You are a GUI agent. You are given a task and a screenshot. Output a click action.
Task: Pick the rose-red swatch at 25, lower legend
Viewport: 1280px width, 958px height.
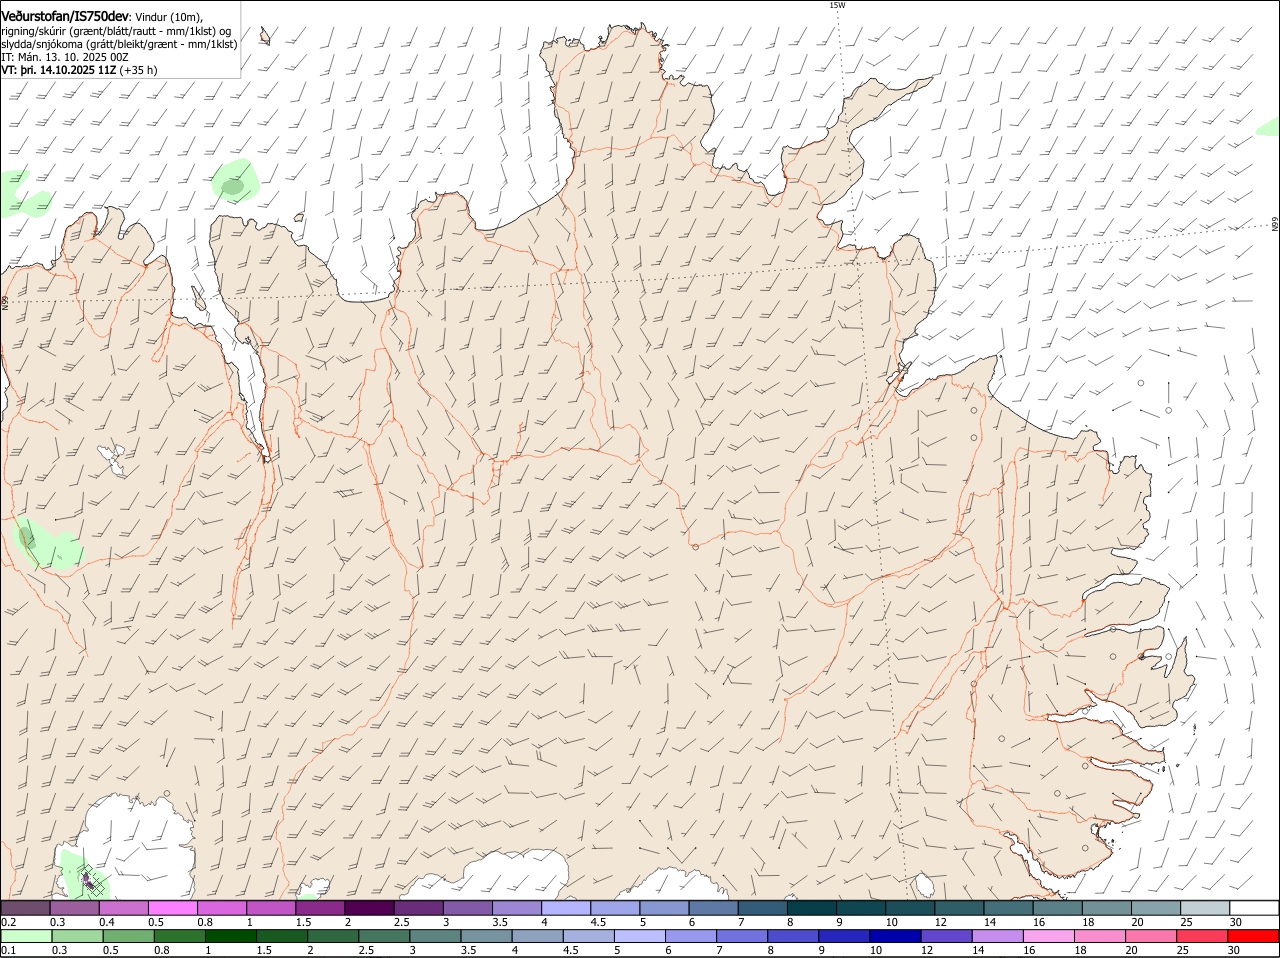[x=1202, y=936]
